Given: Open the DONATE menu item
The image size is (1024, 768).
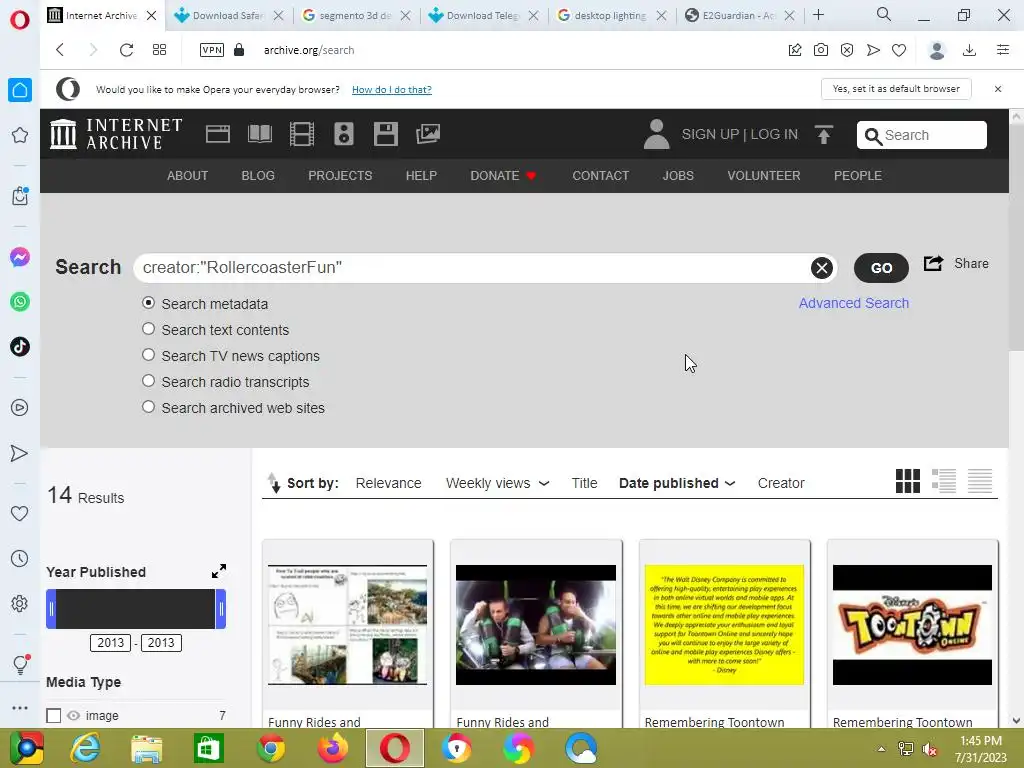Looking at the screenshot, I should tap(503, 176).
